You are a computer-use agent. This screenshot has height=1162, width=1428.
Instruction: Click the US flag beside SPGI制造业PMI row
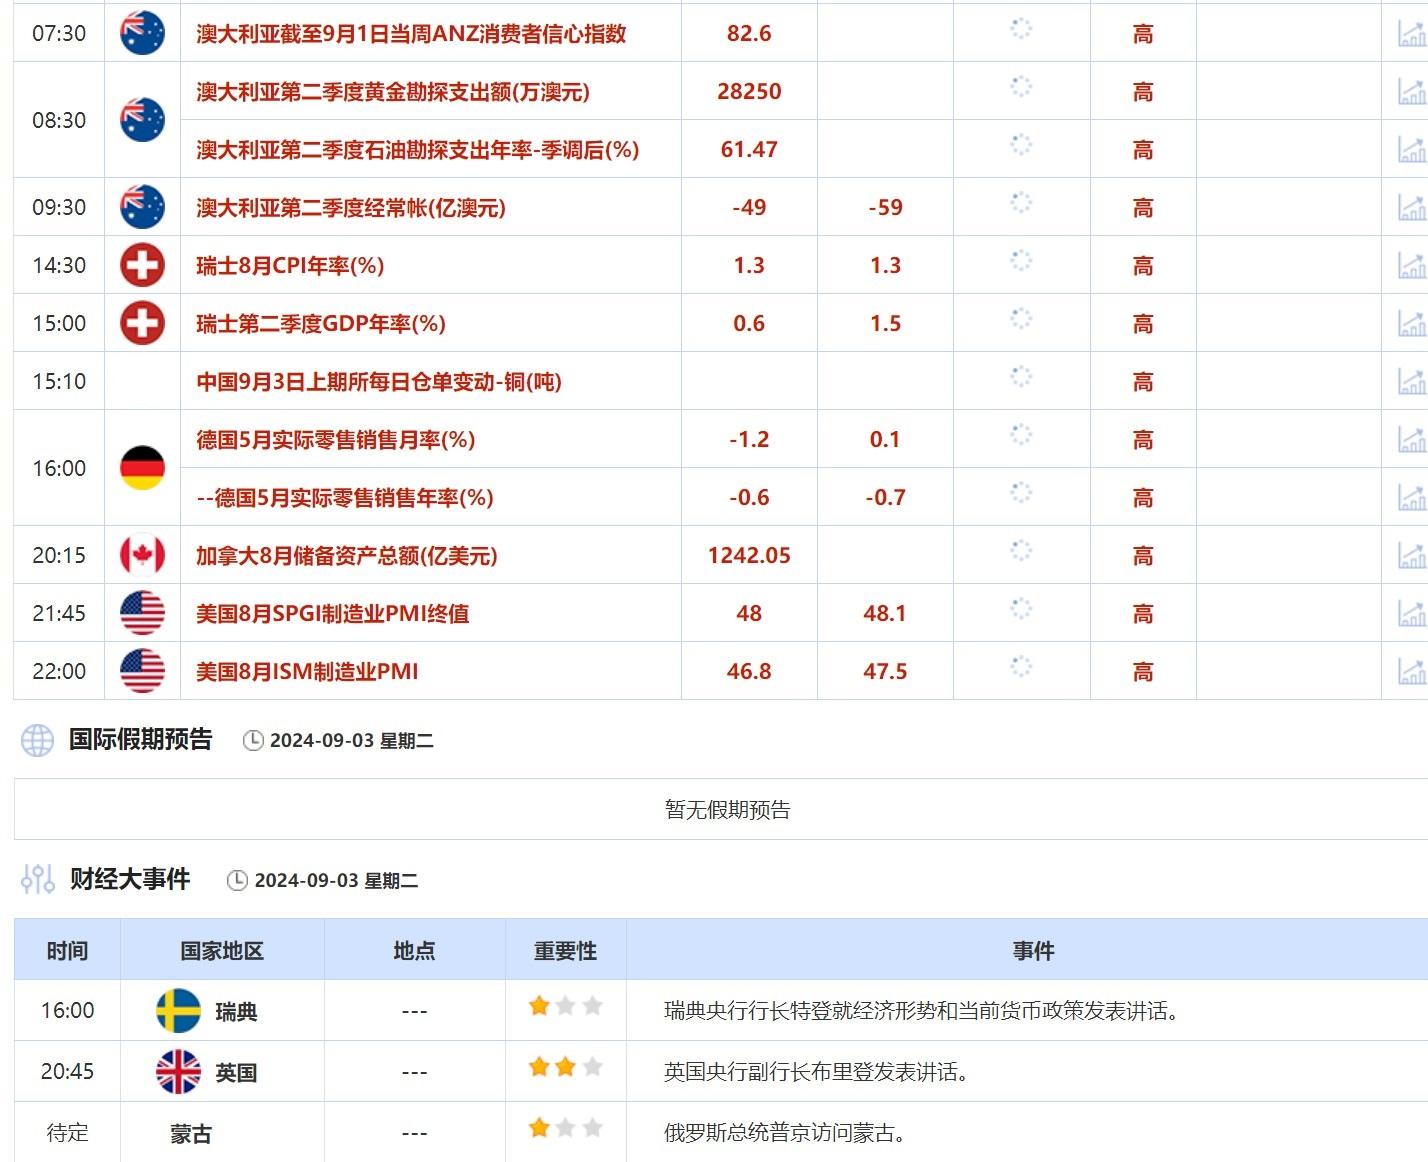click(x=142, y=613)
